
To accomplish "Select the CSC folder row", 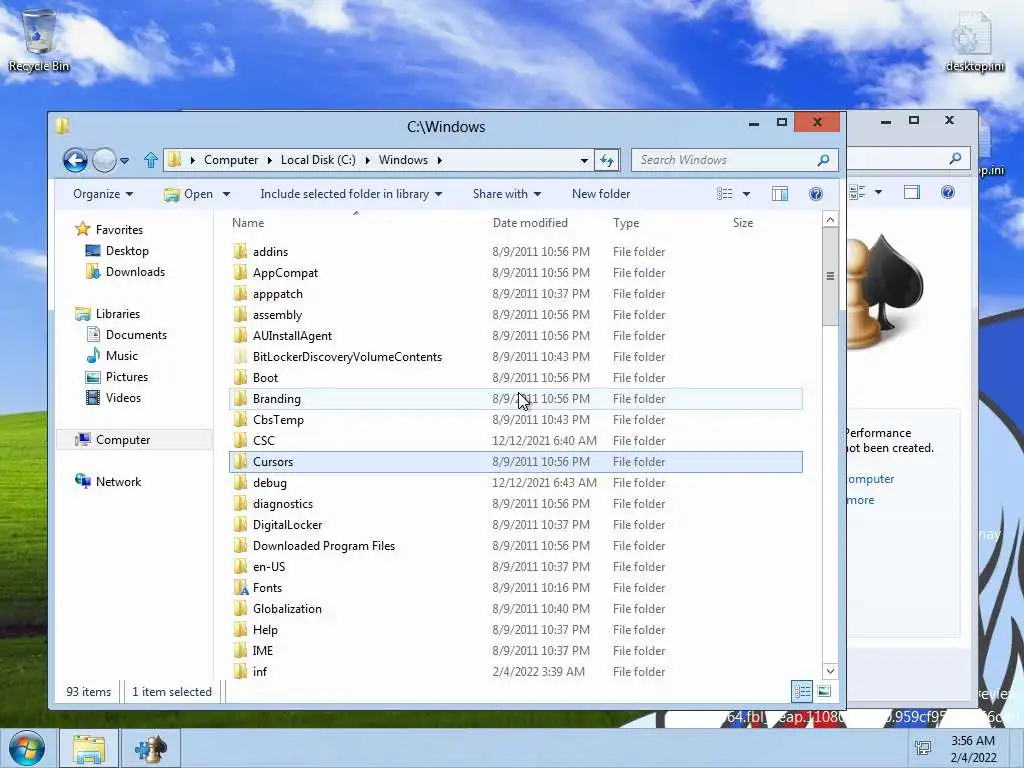I will tap(516, 441).
